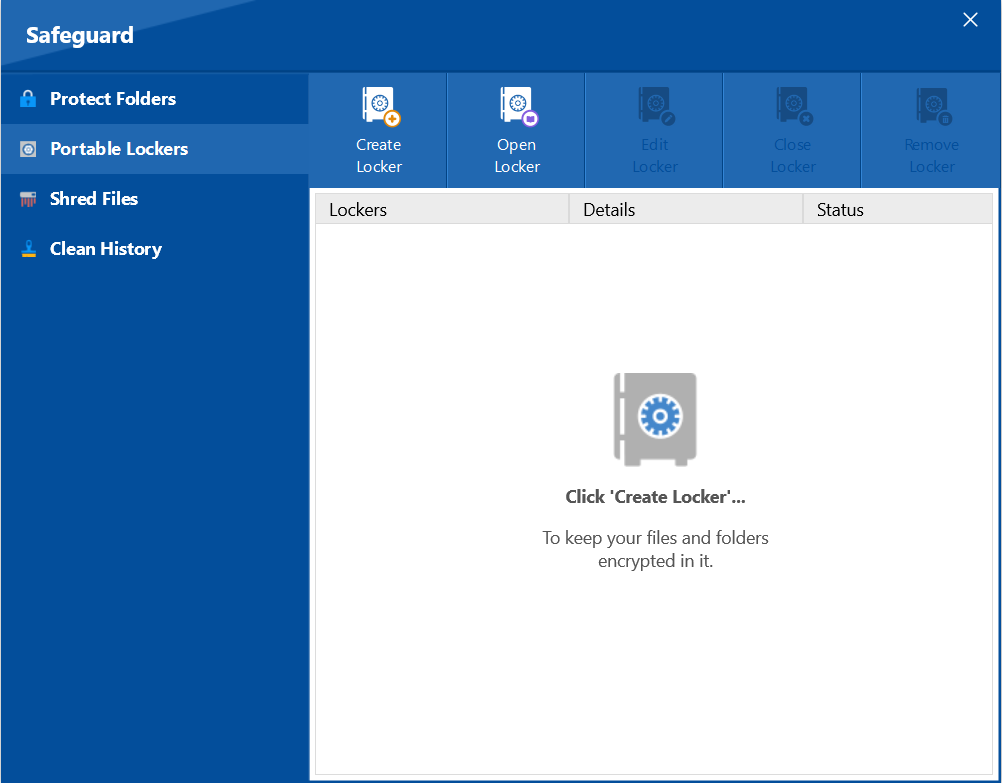Open the Protect Folders section
Image resolution: width=1002 pixels, height=783 pixels.
(x=155, y=98)
